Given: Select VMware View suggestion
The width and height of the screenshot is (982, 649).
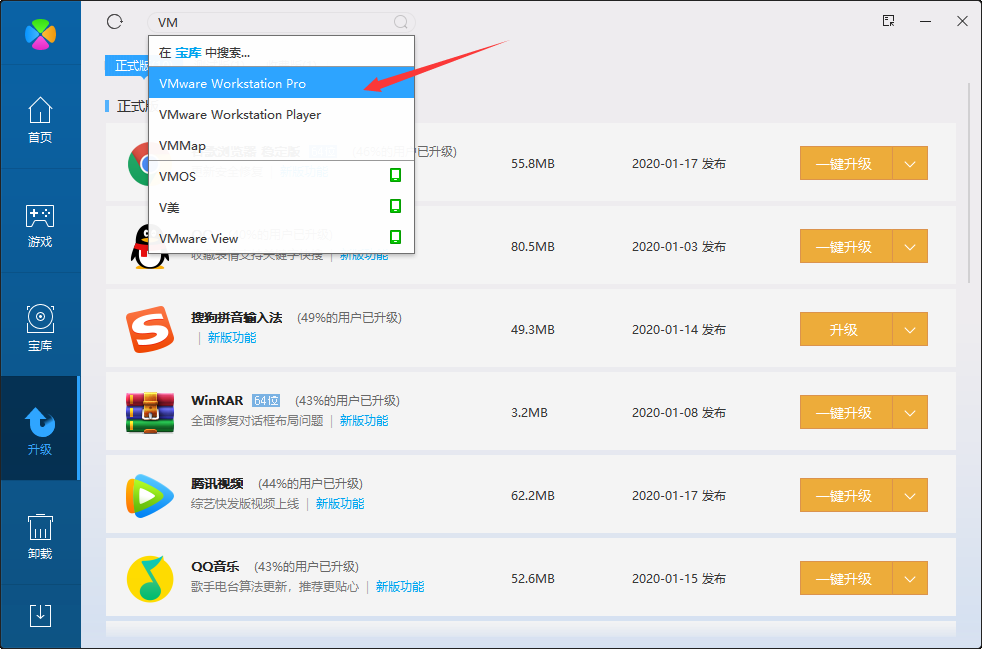Looking at the screenshot, I should (x=281, y=238).
